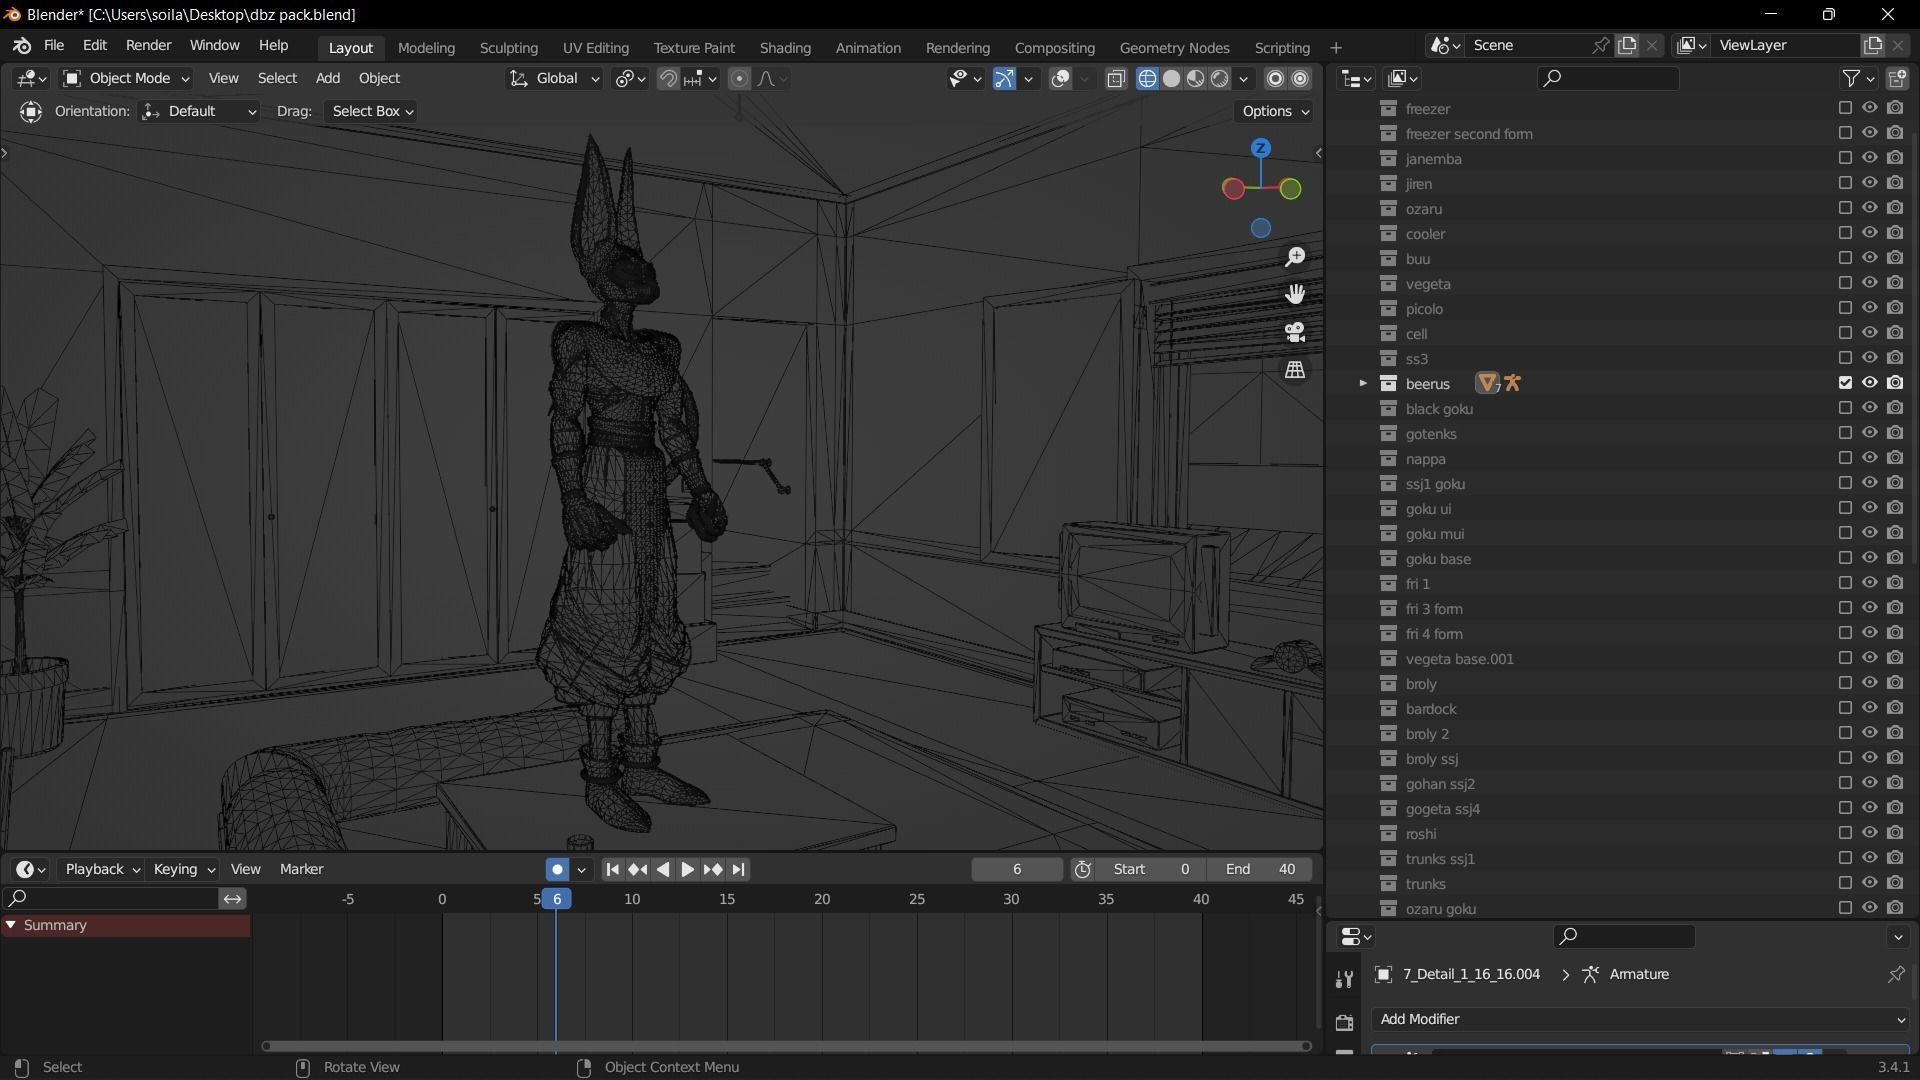Viewport: 1920px width, 1080px height.
Task: Enable wireframe viewport shading mode
Action: coord(1147,78)
